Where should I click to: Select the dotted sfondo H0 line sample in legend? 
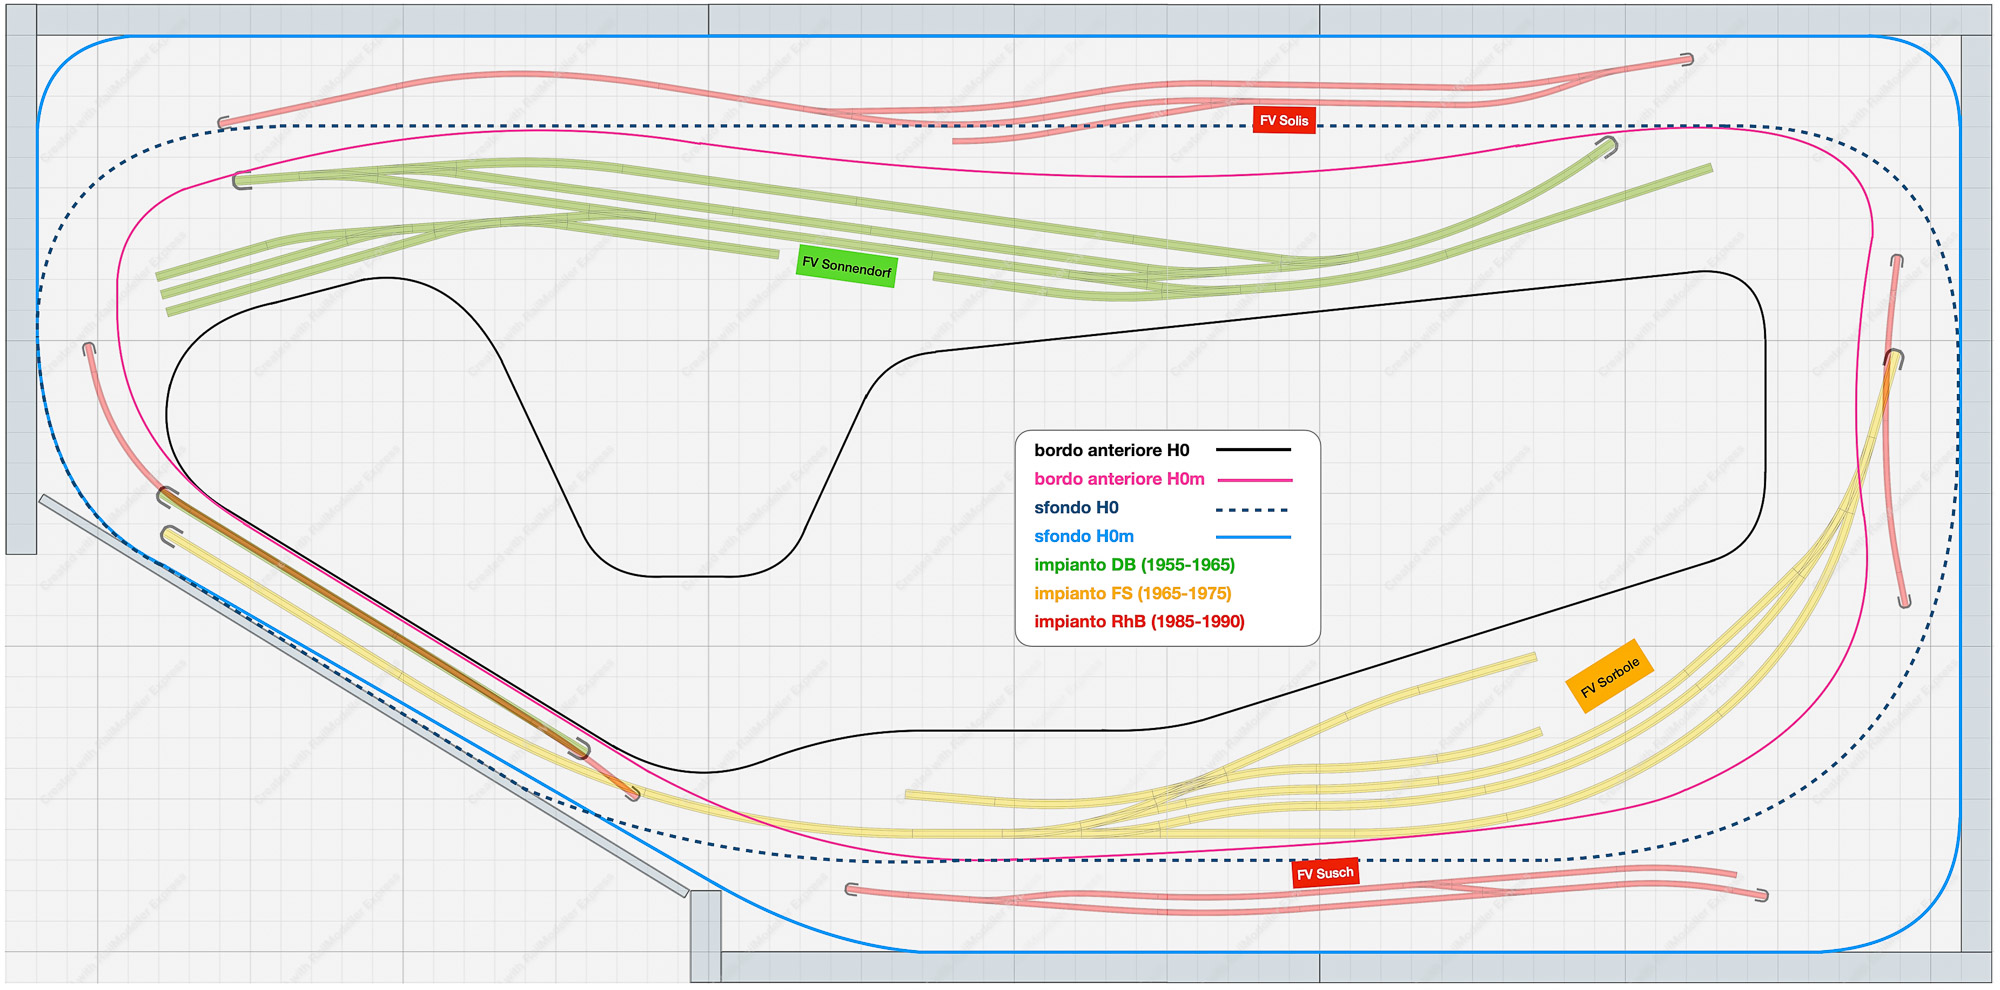(1253, 510)
